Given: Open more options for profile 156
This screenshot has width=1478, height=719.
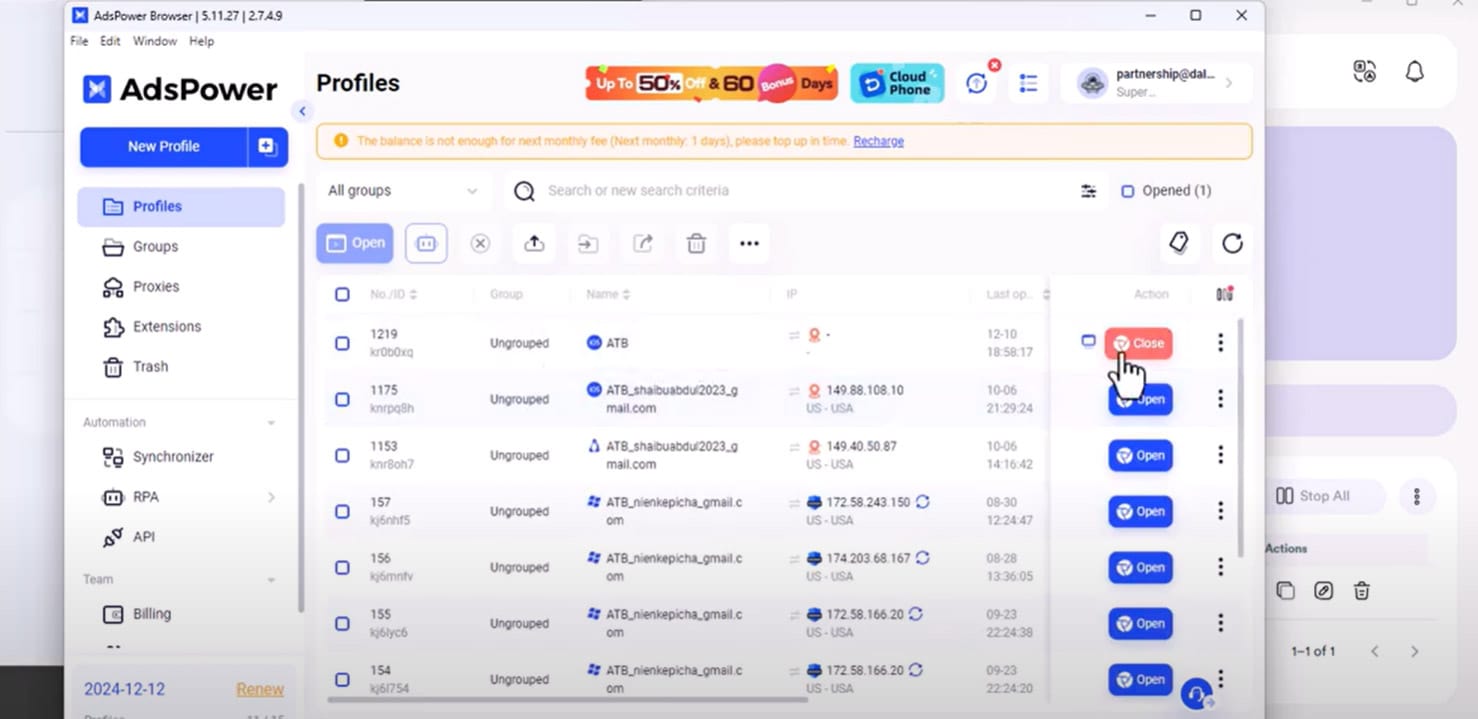Looking at the screenshot, I should tap(1220, 567).
